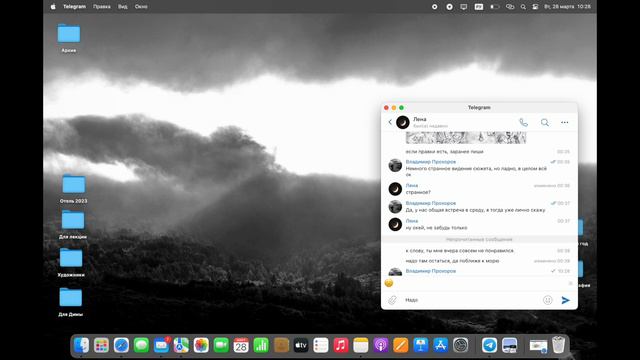Attach a file with the paperclip
Screen dimensions: 640x360
coord(392,300)
